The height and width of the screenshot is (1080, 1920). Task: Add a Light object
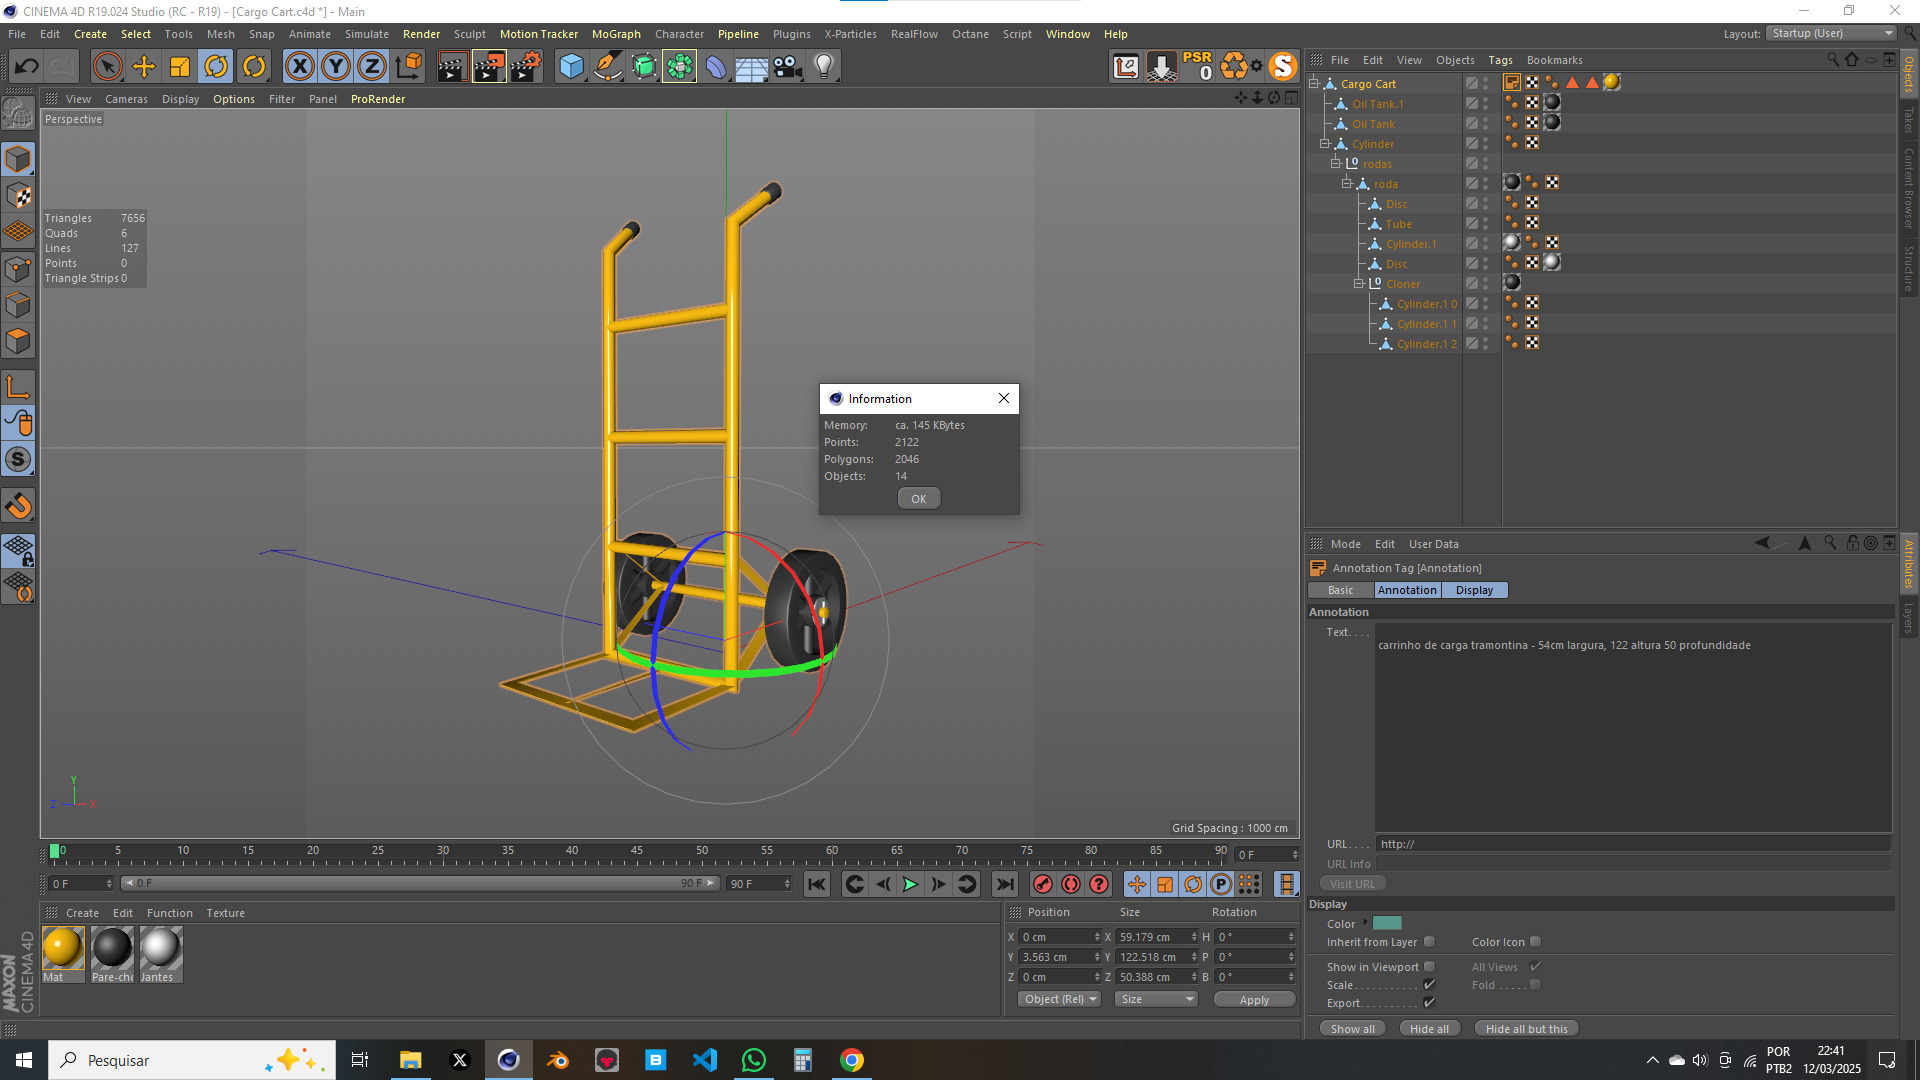(x=824, y=67)
